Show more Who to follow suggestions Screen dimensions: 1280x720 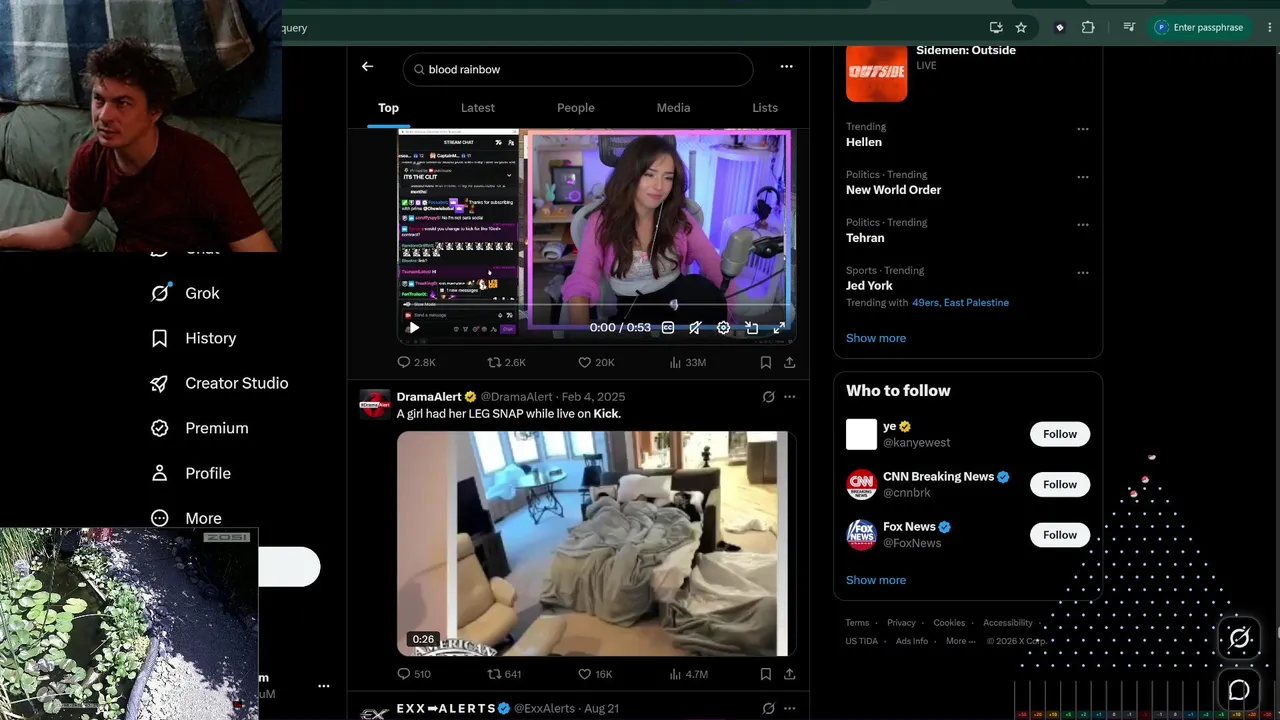click(876, 580)
